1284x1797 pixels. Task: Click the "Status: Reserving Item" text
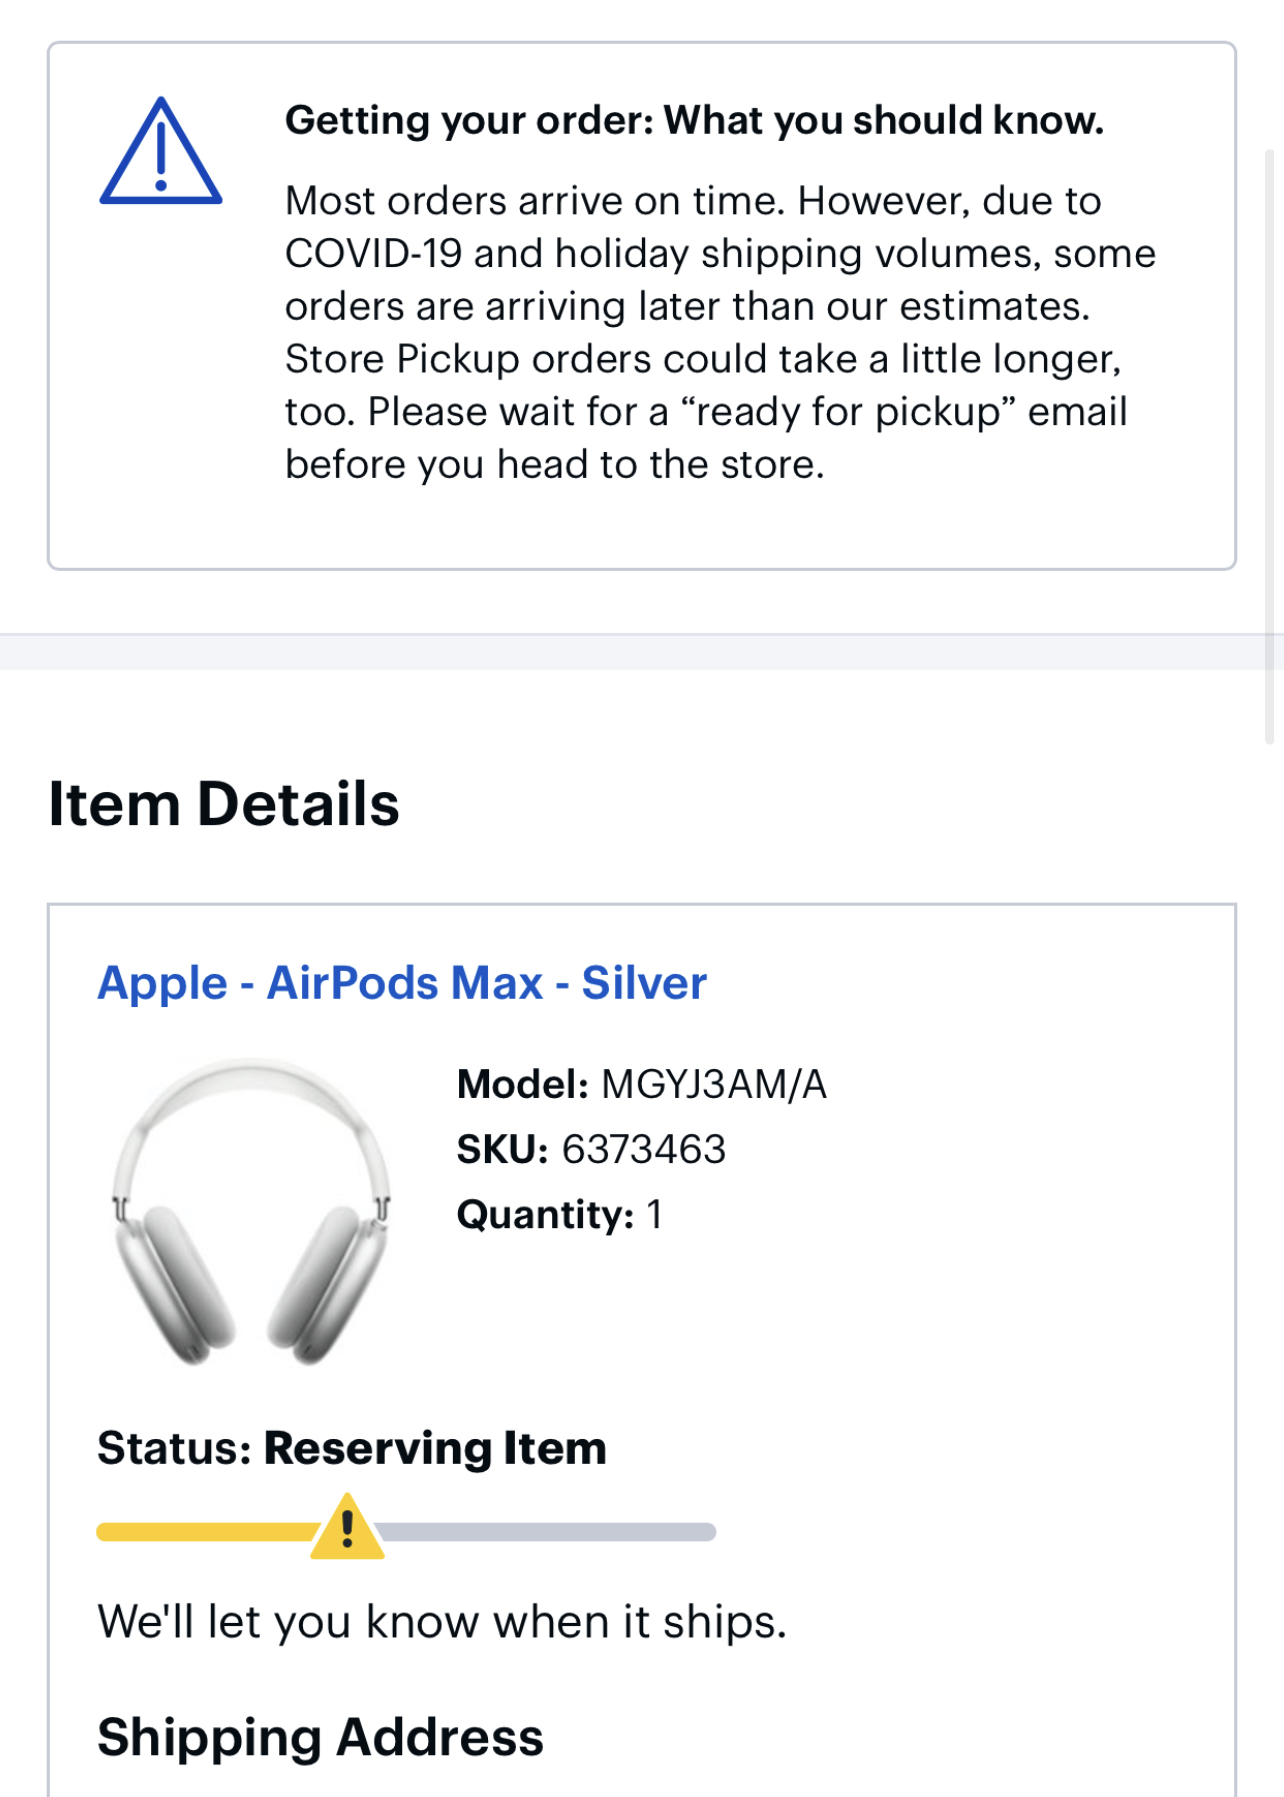click(352, 1448)
